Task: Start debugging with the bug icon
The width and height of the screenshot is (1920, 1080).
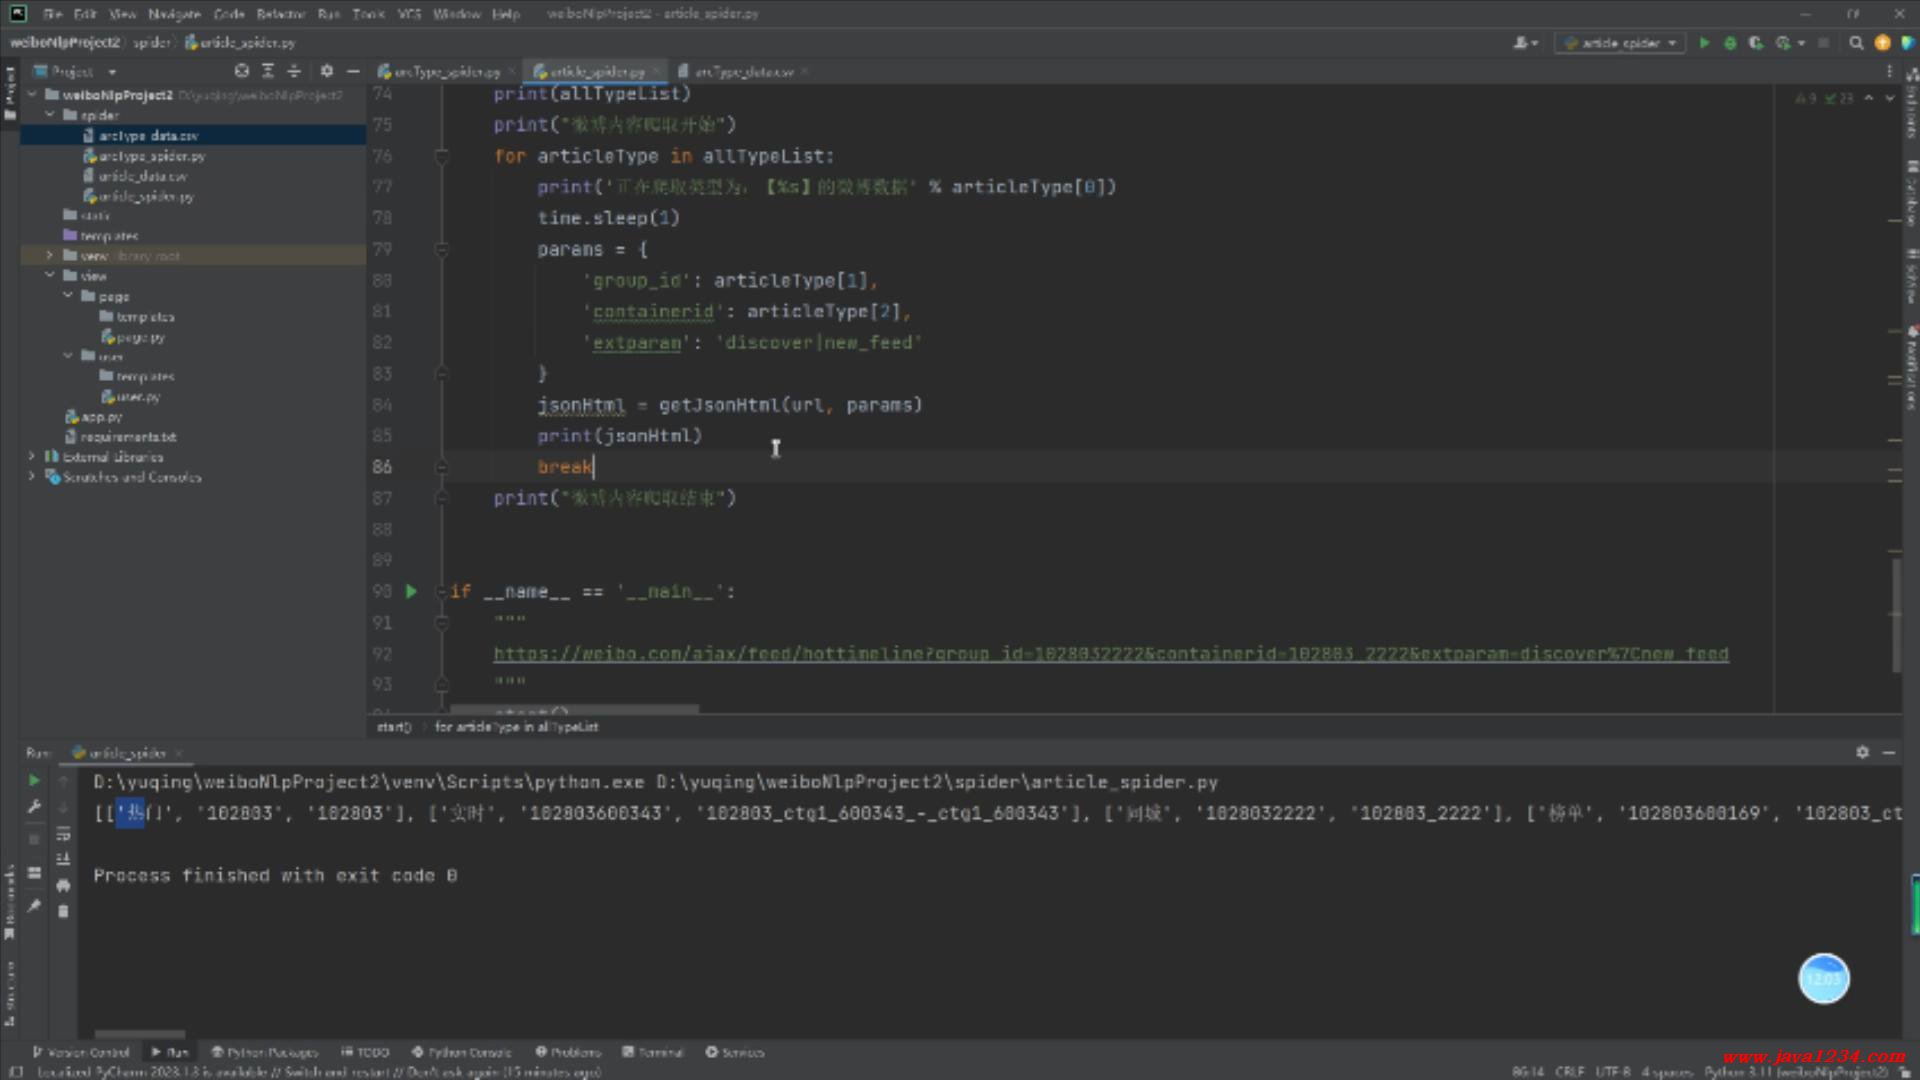Action: (1730, 43)
